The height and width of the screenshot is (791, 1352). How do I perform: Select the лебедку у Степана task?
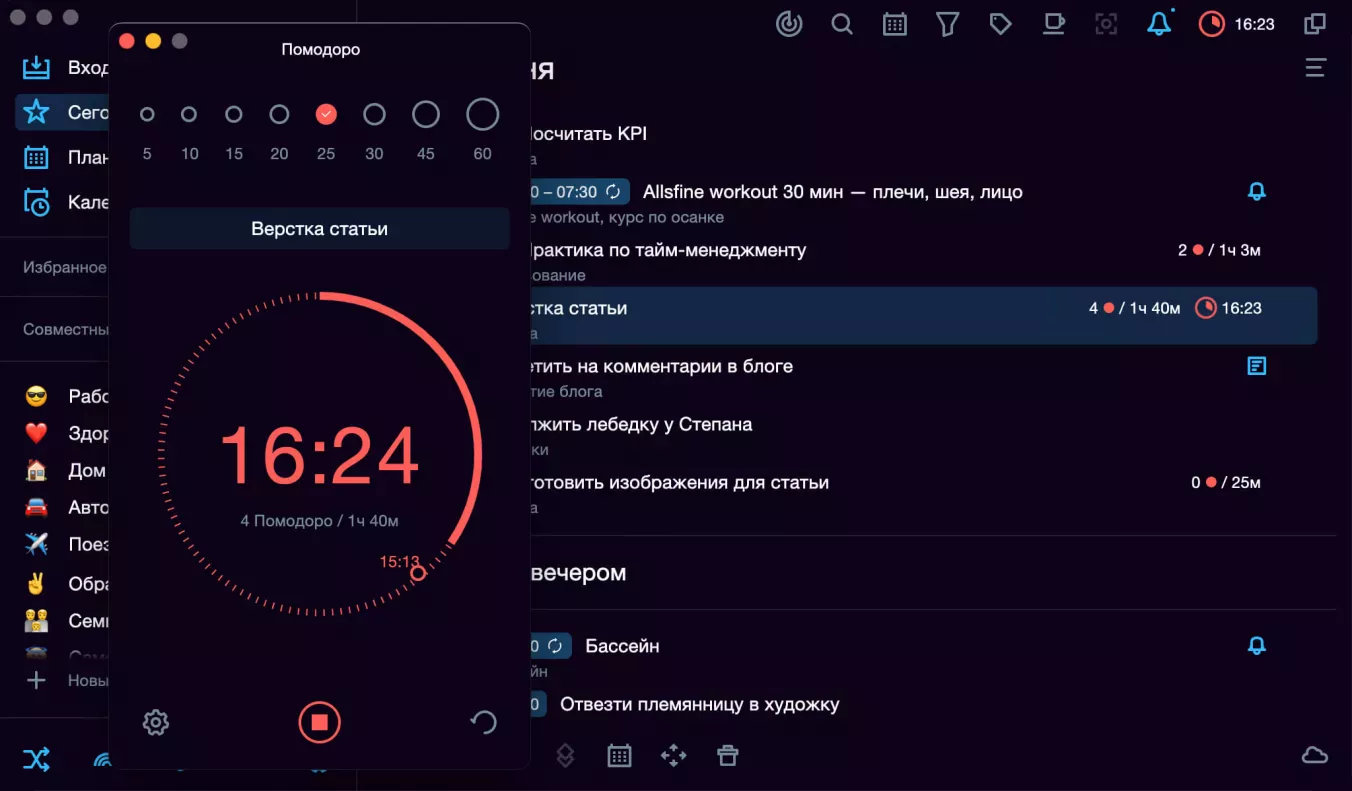[641, 424]
